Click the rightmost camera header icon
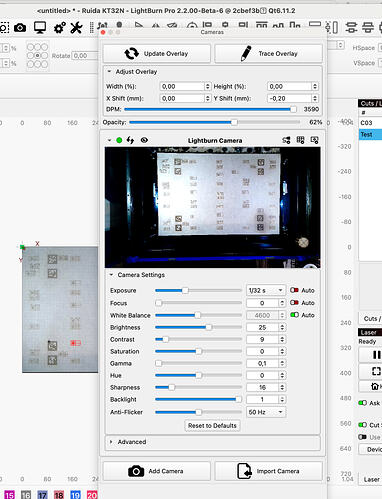This screenshot has height=499, width=382. tap(314, 140)
